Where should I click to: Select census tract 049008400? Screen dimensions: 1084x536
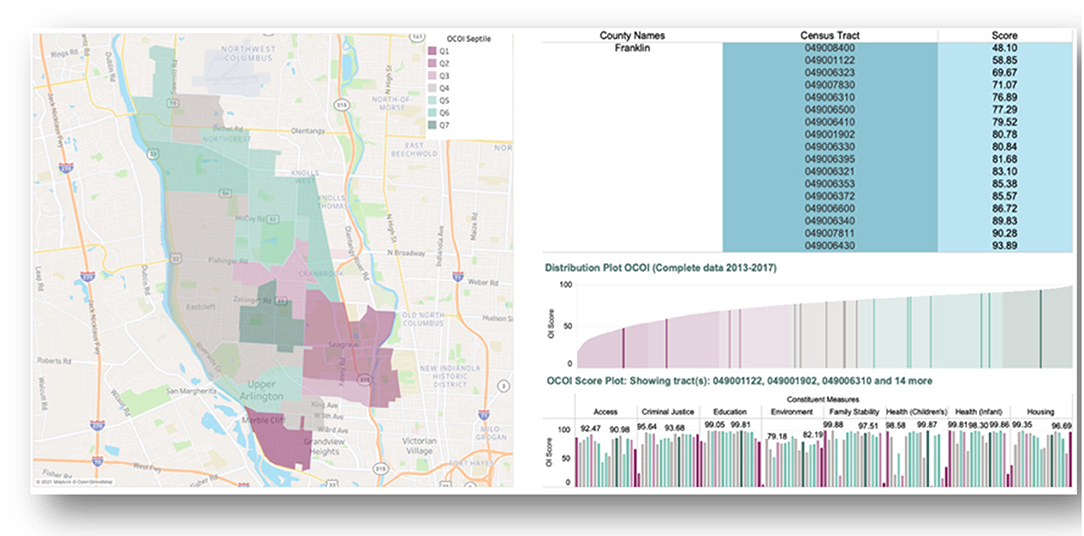(x=830, y=48)
